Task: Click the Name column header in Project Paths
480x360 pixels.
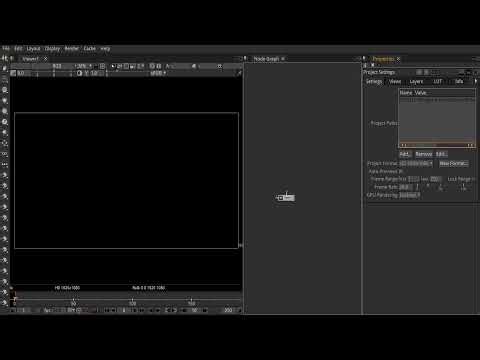Action: point(406,93)
